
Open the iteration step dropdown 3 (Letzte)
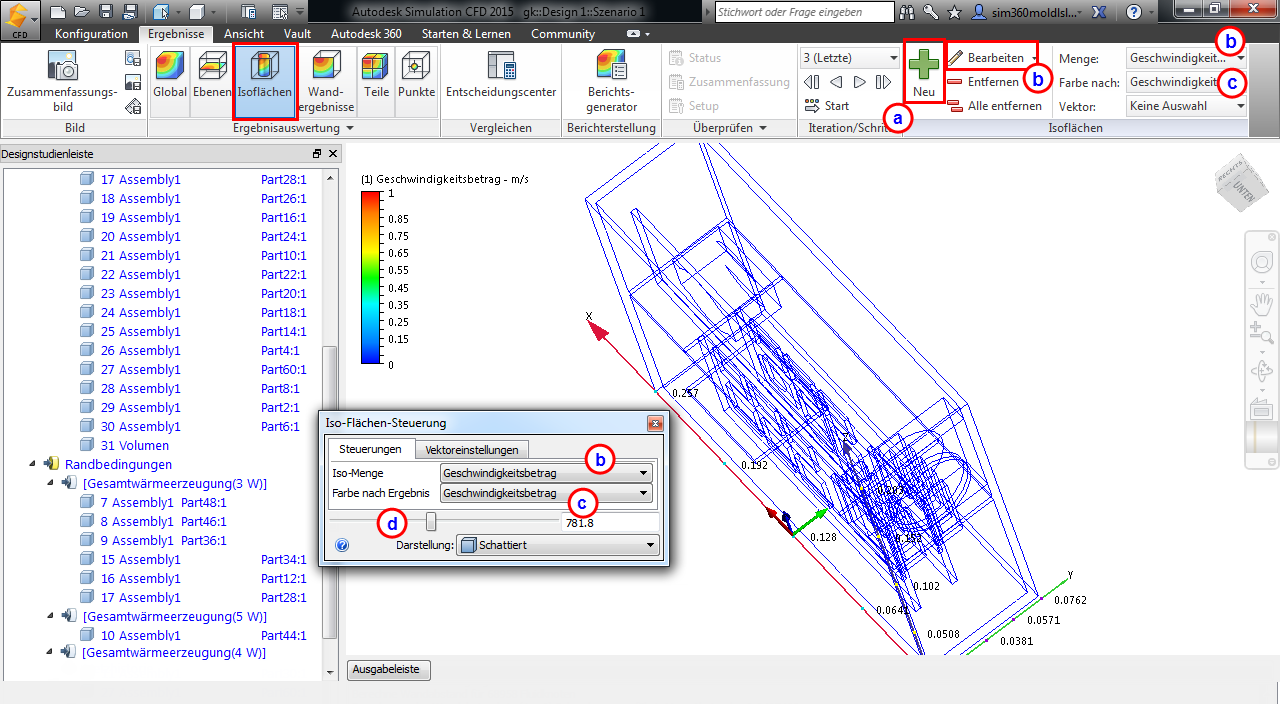tap(850, 58)
